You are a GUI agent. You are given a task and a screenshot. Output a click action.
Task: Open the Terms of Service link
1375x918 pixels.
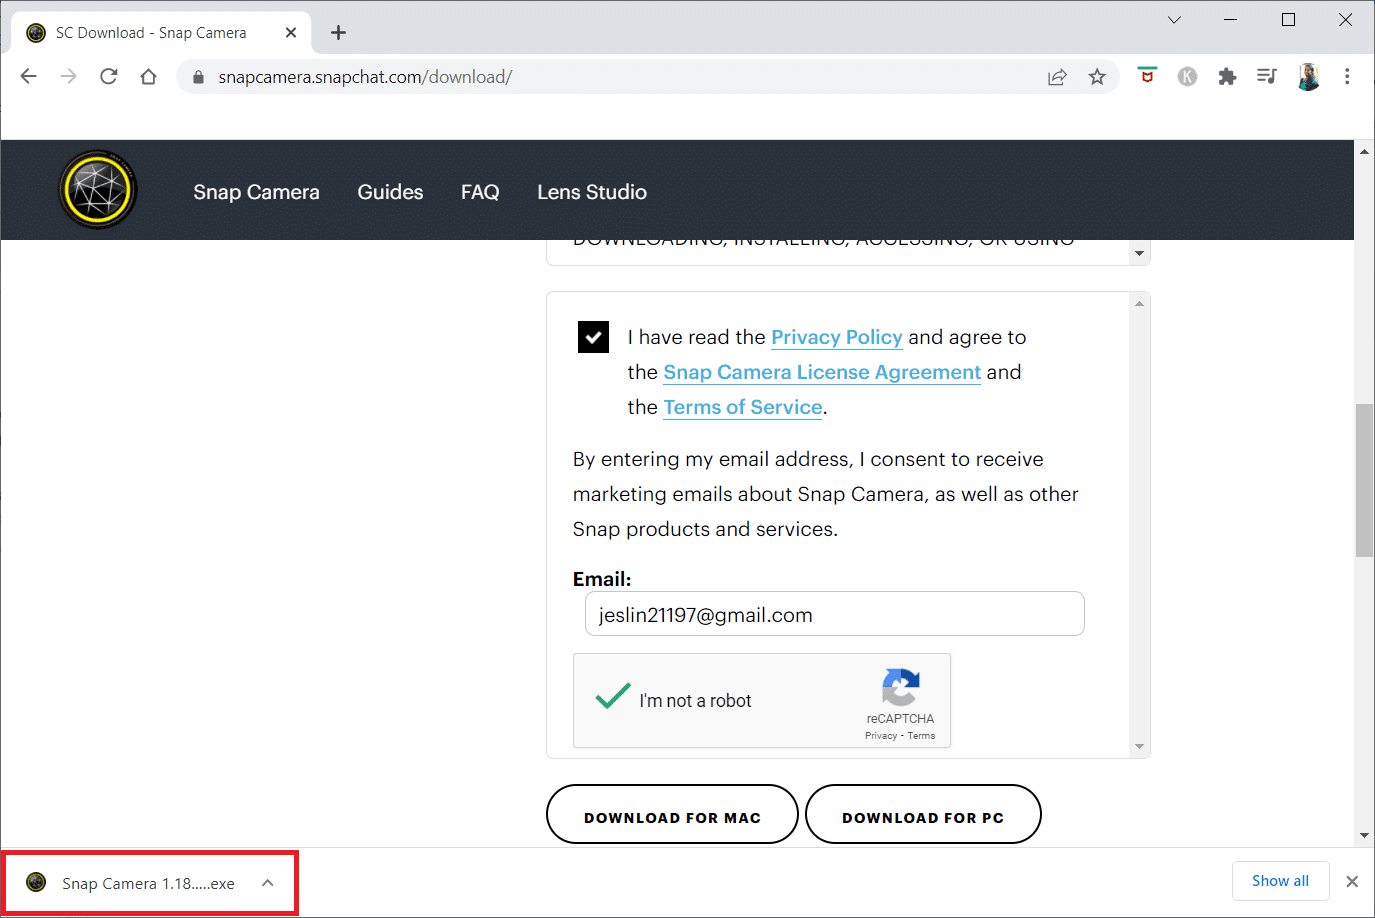pos(742,407)
